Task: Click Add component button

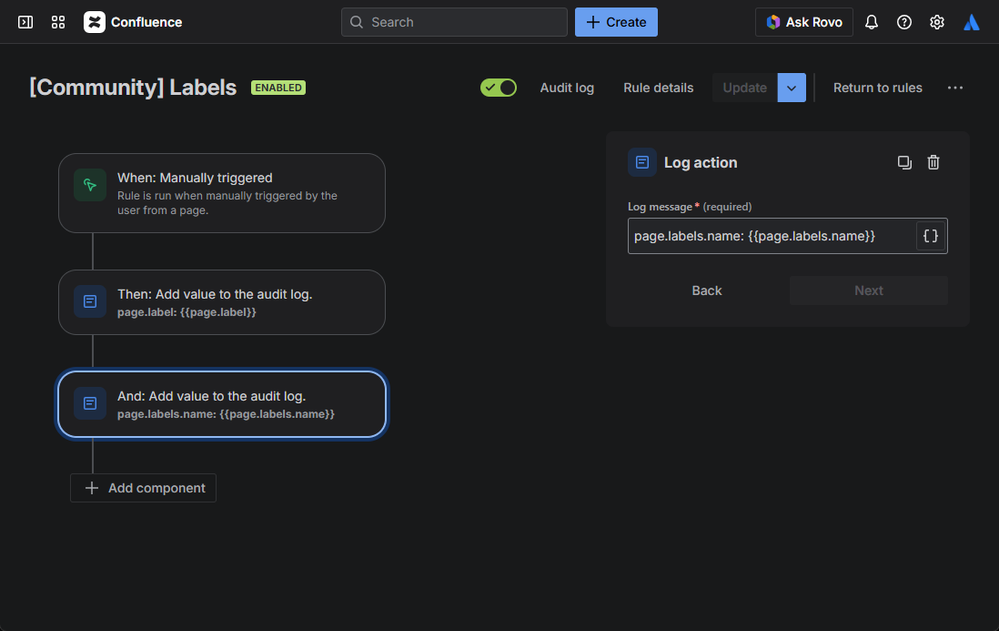Action: (143, 488)
